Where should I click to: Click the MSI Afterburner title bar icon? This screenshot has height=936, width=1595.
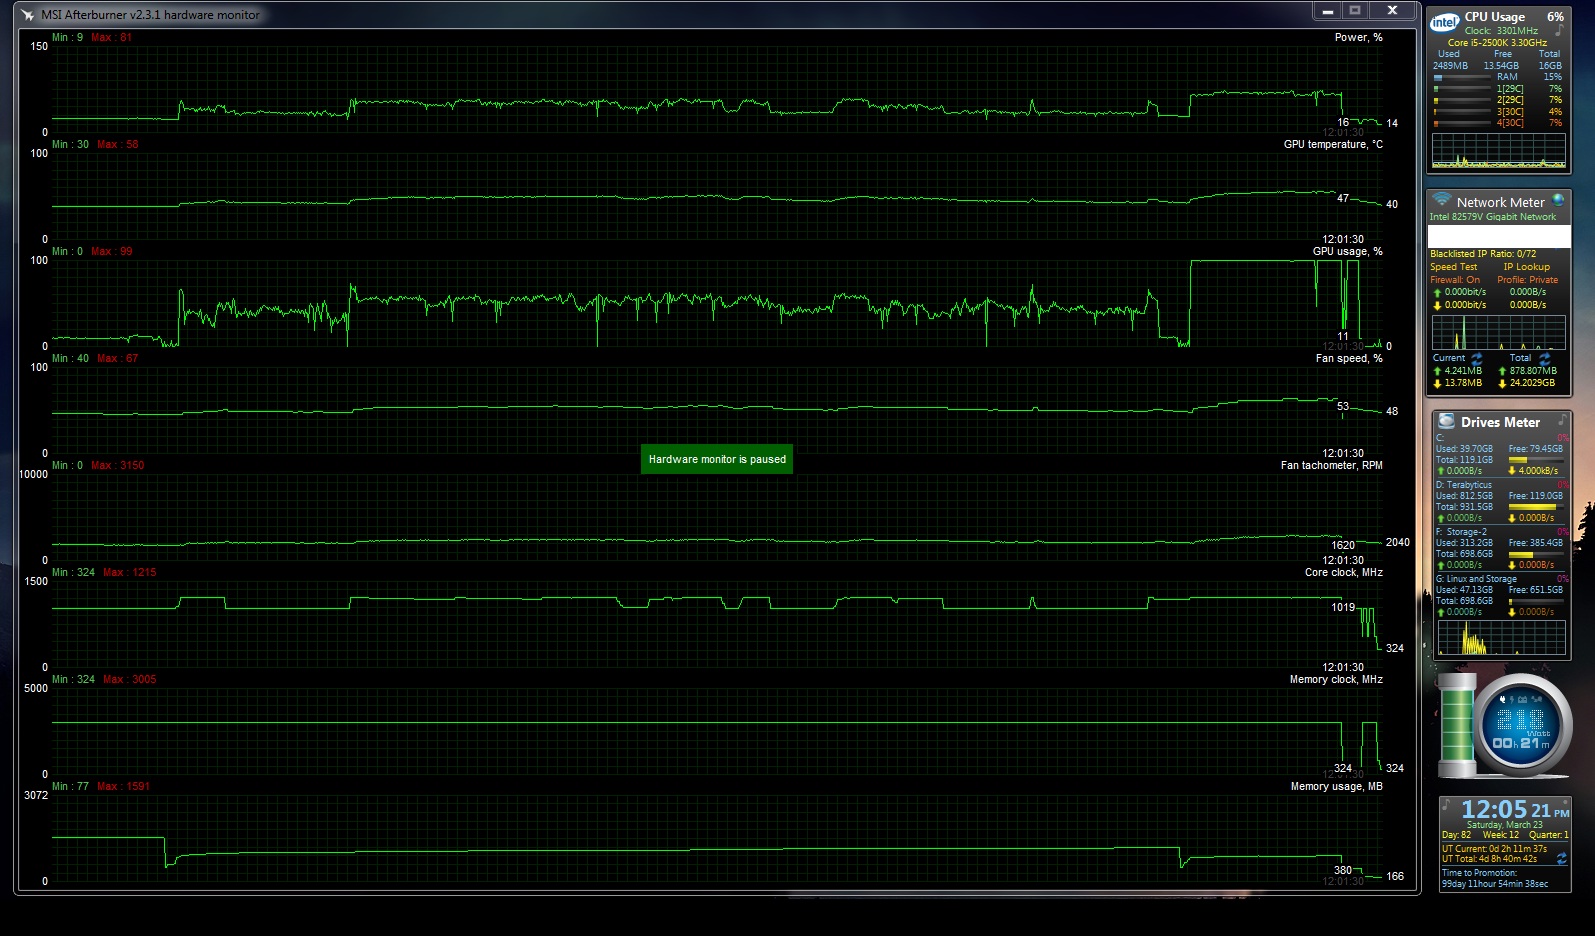coord(27,15)
